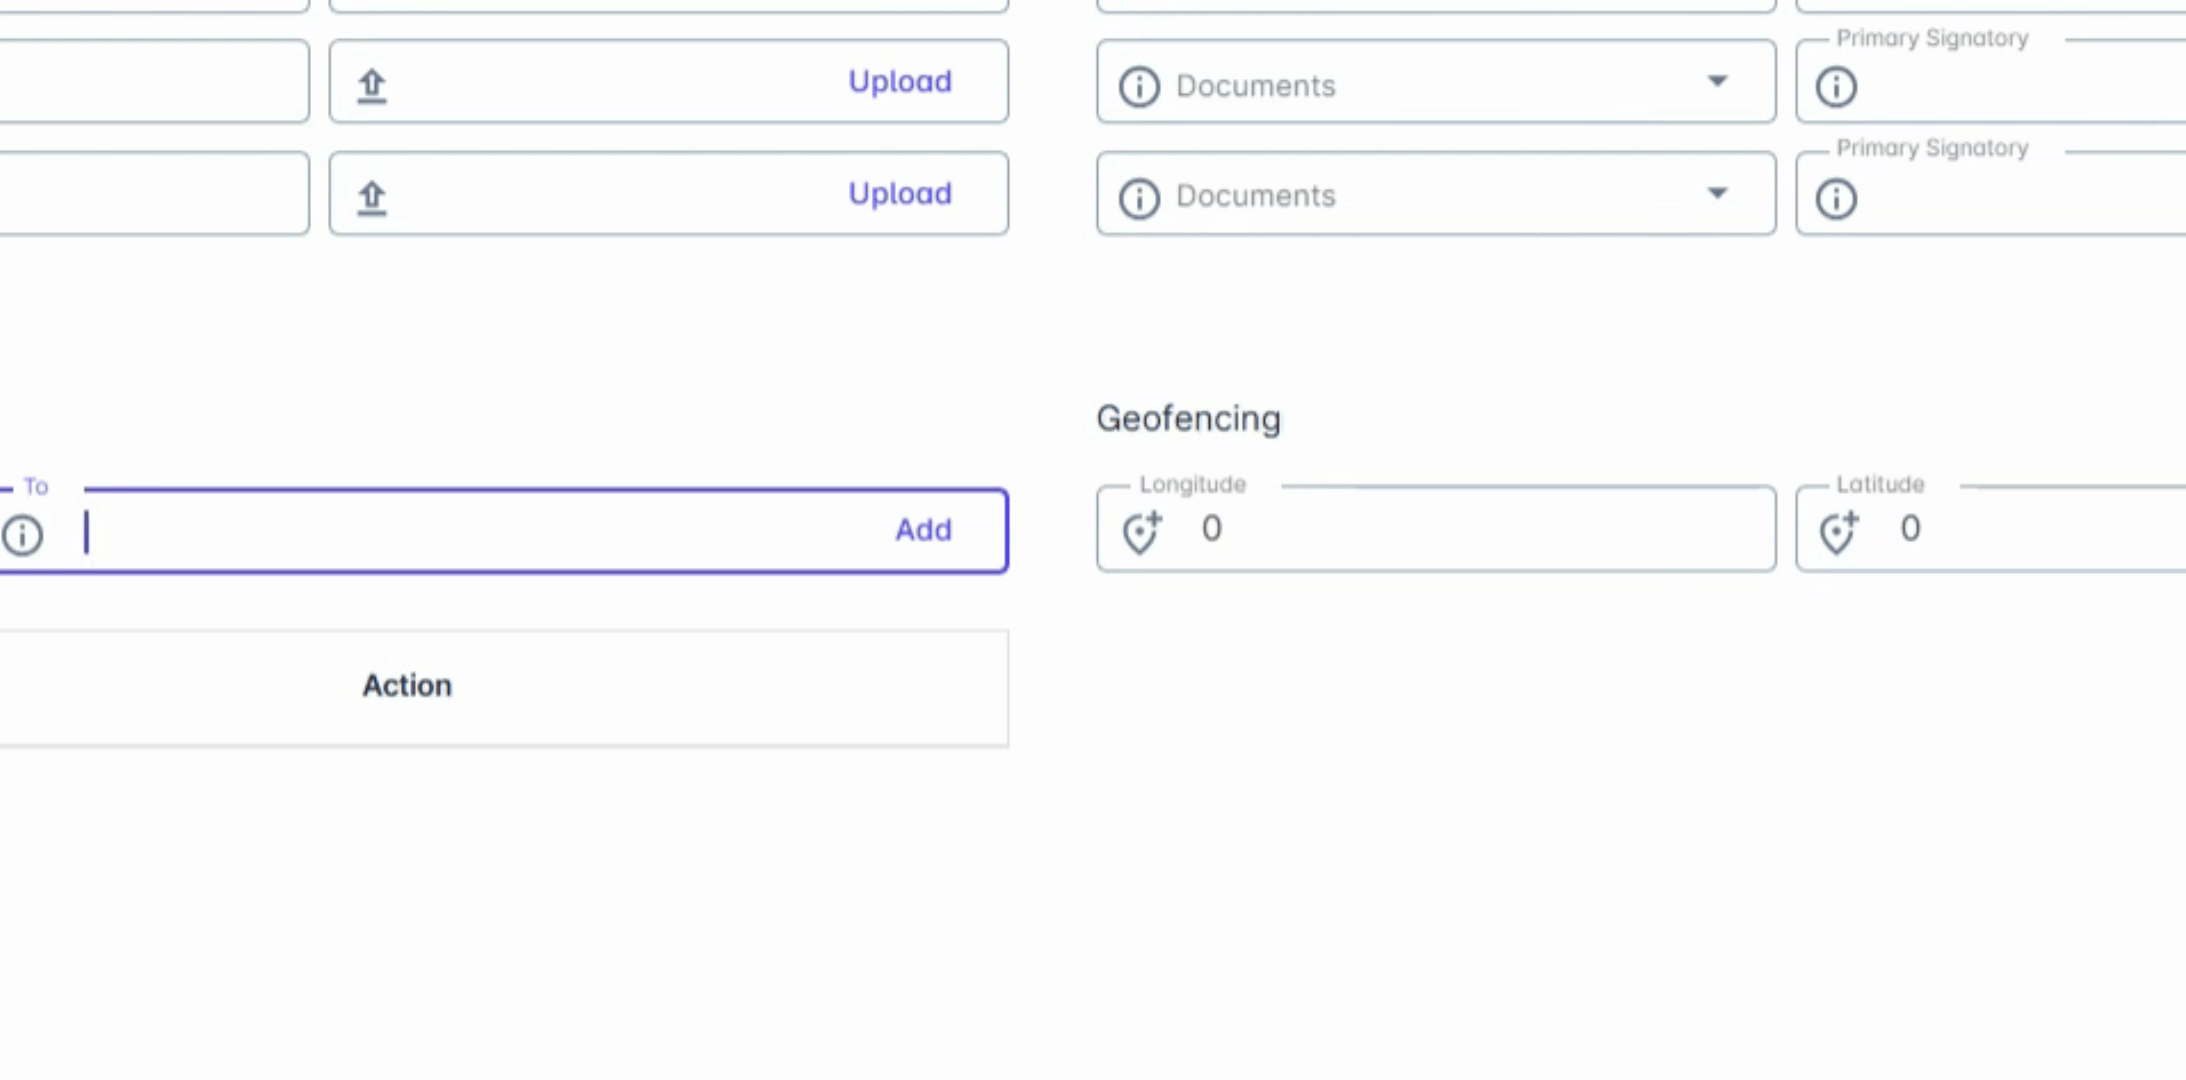Click info icon in first Documents dropdown
2186x1080 pixels.
click(1139, 87)
